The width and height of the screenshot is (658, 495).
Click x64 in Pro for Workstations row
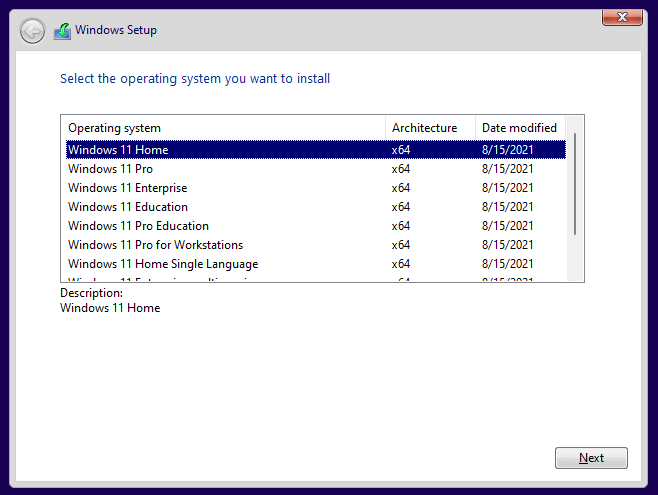(401, 245)
